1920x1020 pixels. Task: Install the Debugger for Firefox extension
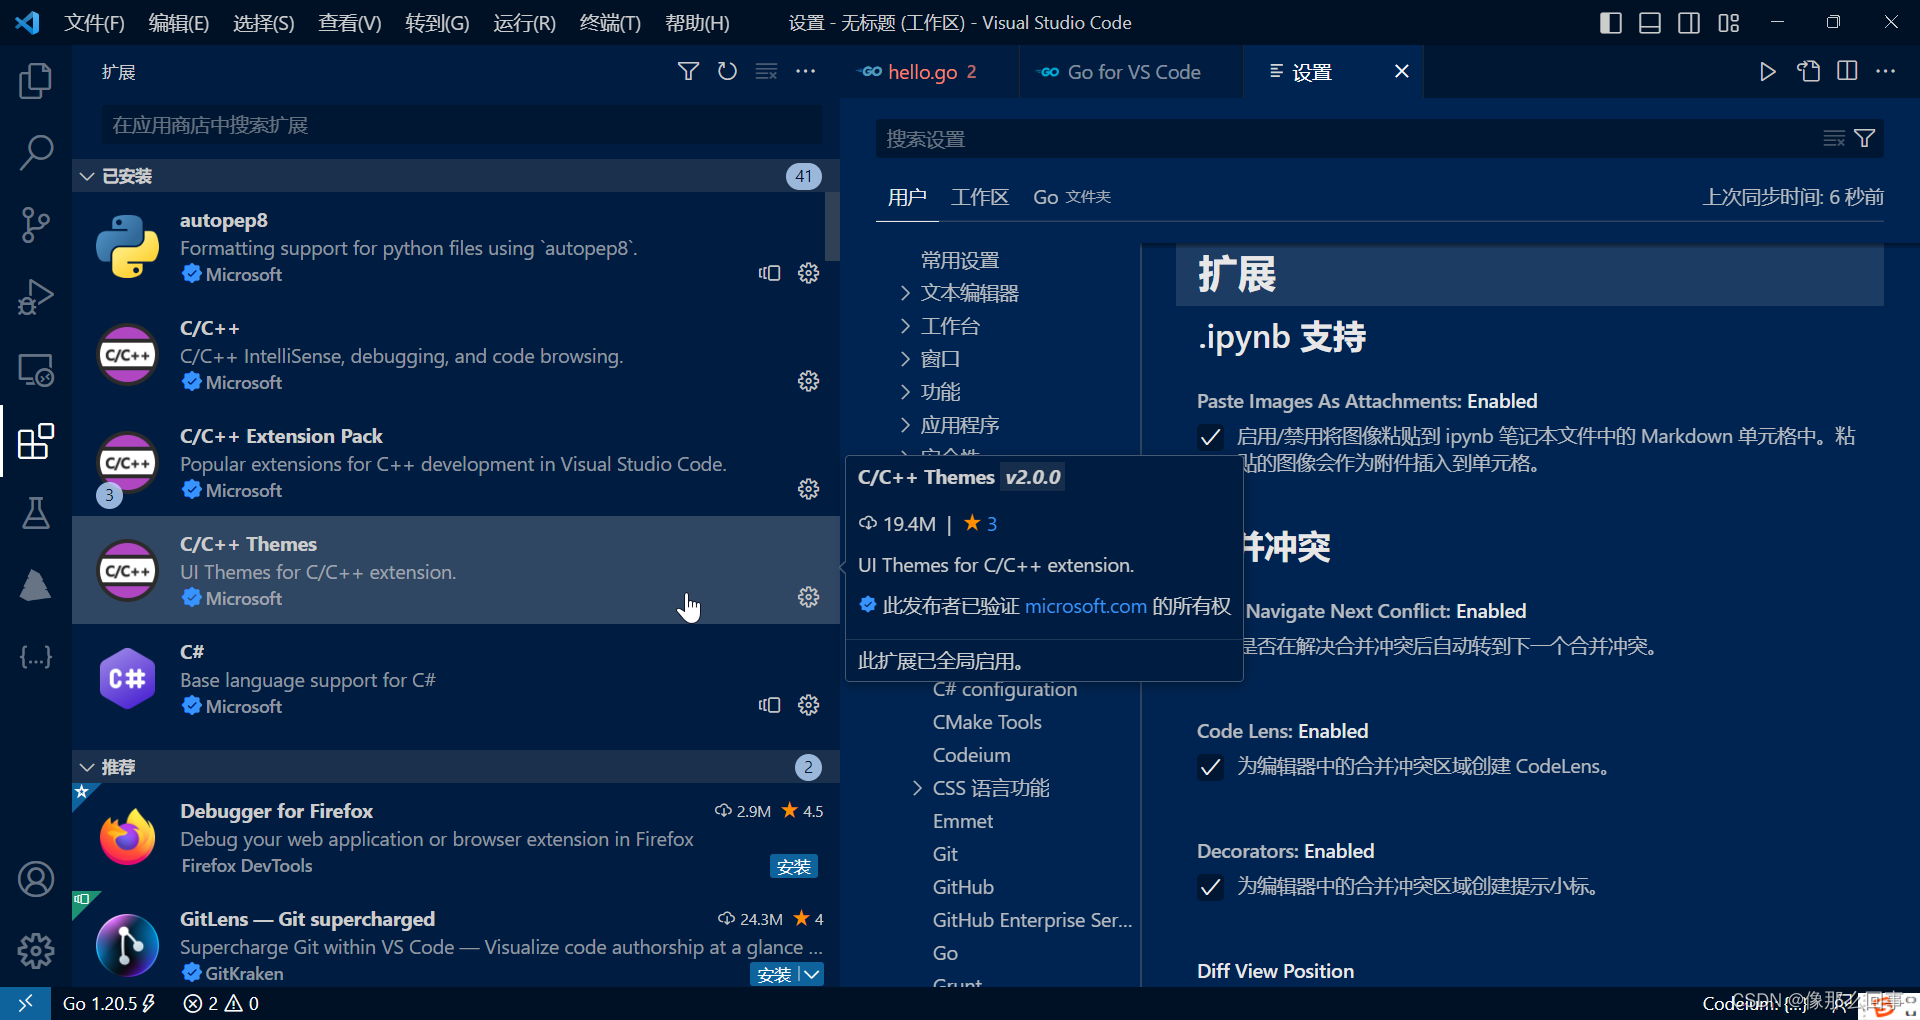pos(793,866)
